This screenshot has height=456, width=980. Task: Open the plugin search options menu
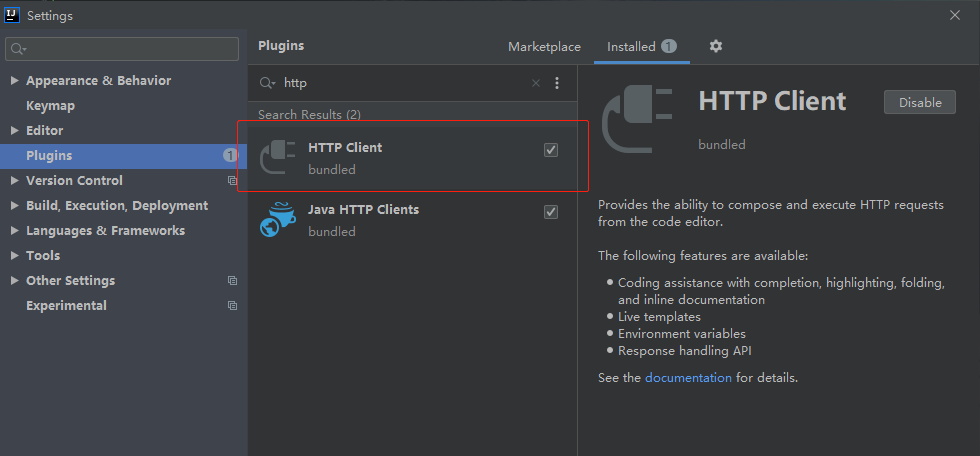557,83
